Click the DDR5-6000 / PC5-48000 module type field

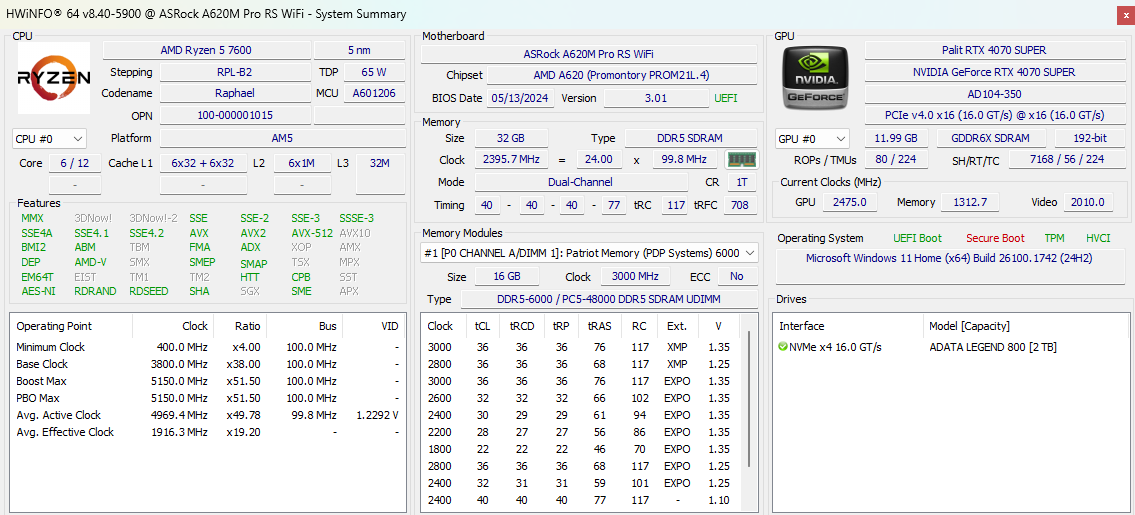[609, 299]
